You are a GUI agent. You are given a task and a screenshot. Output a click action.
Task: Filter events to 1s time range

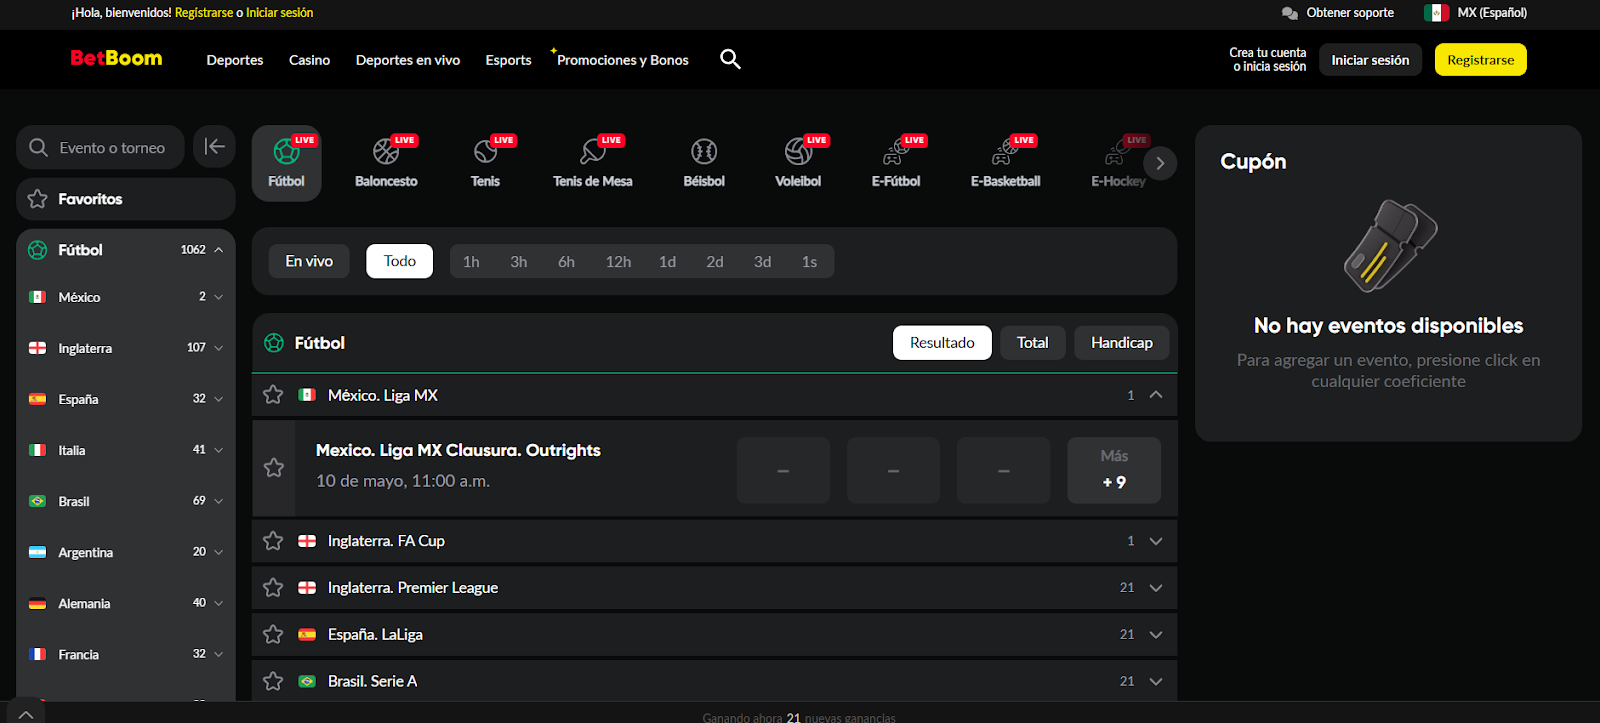(x=809, y=261)
